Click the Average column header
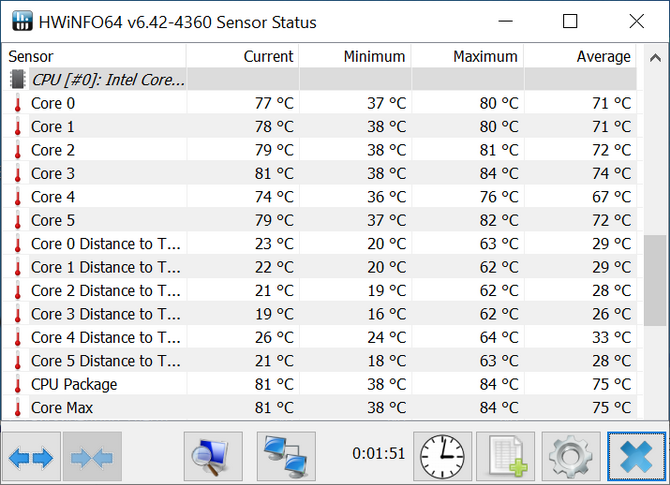The image size is (670, 485). pyautogui.click(x=580, y=56)
